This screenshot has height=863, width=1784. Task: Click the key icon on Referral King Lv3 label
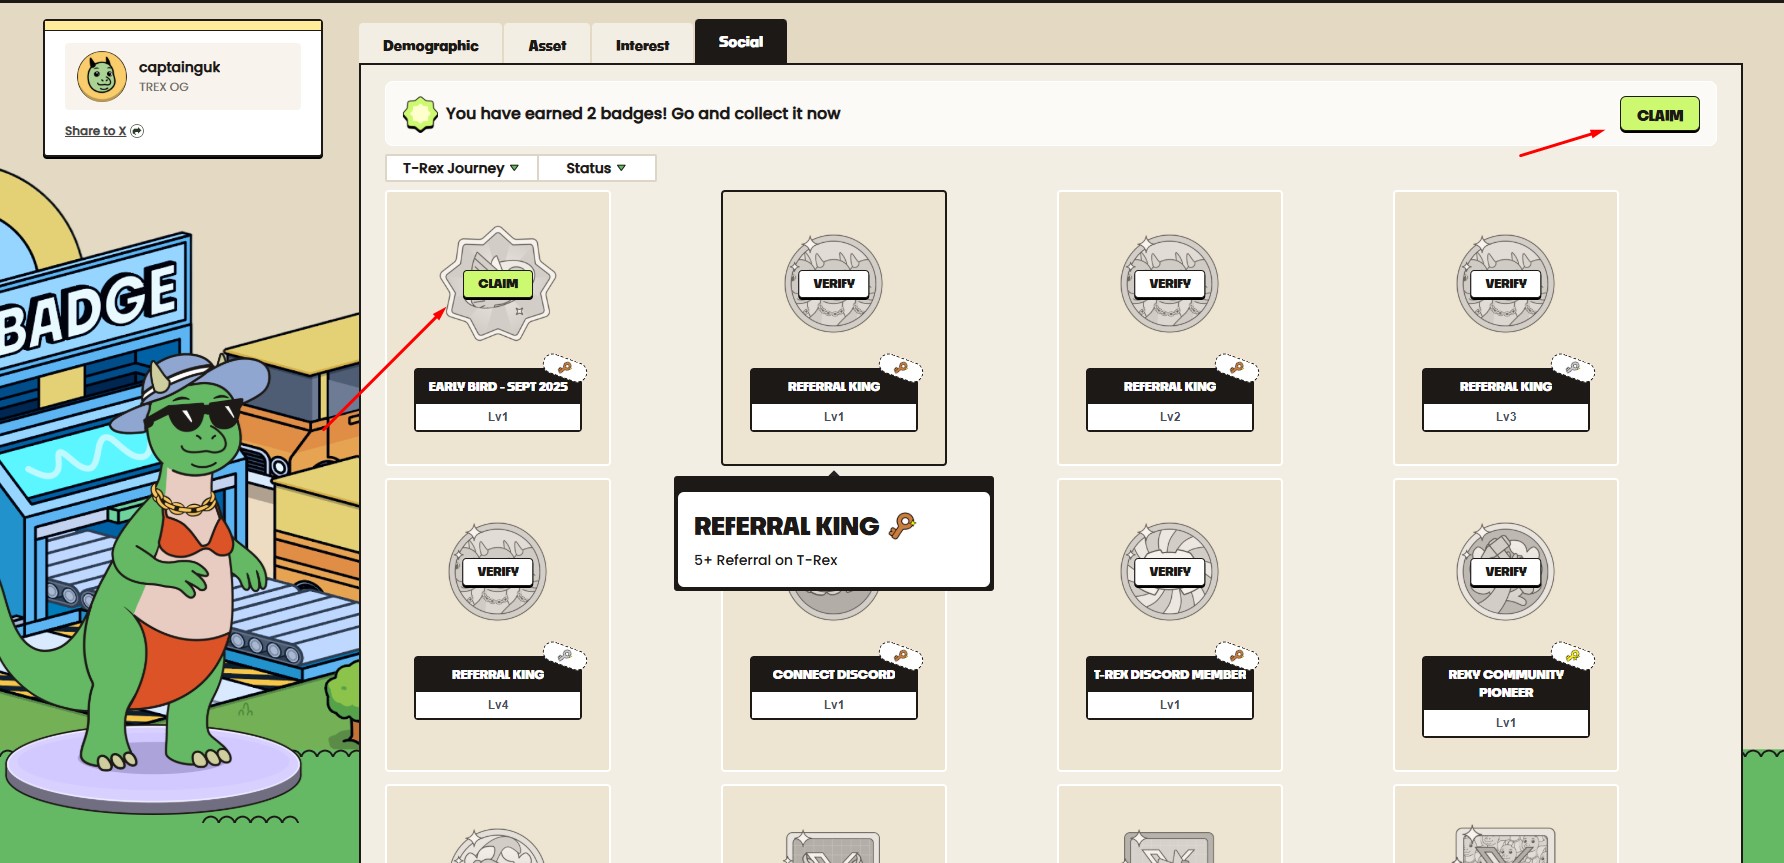click(1573, 367)
